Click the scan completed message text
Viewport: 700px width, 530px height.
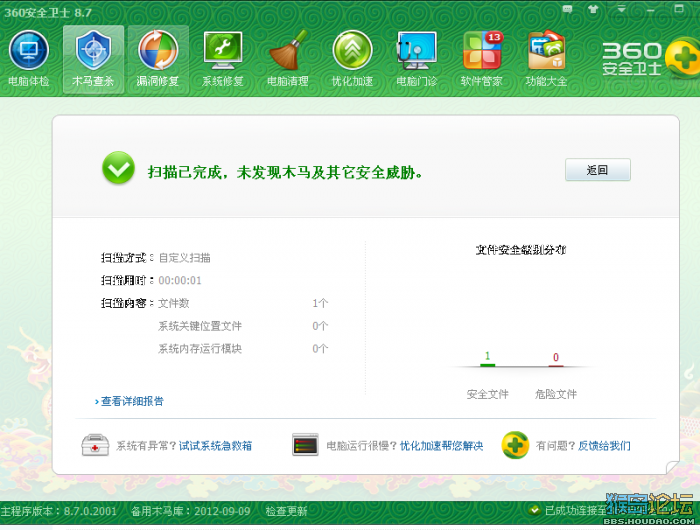click(x=285, y=172)
